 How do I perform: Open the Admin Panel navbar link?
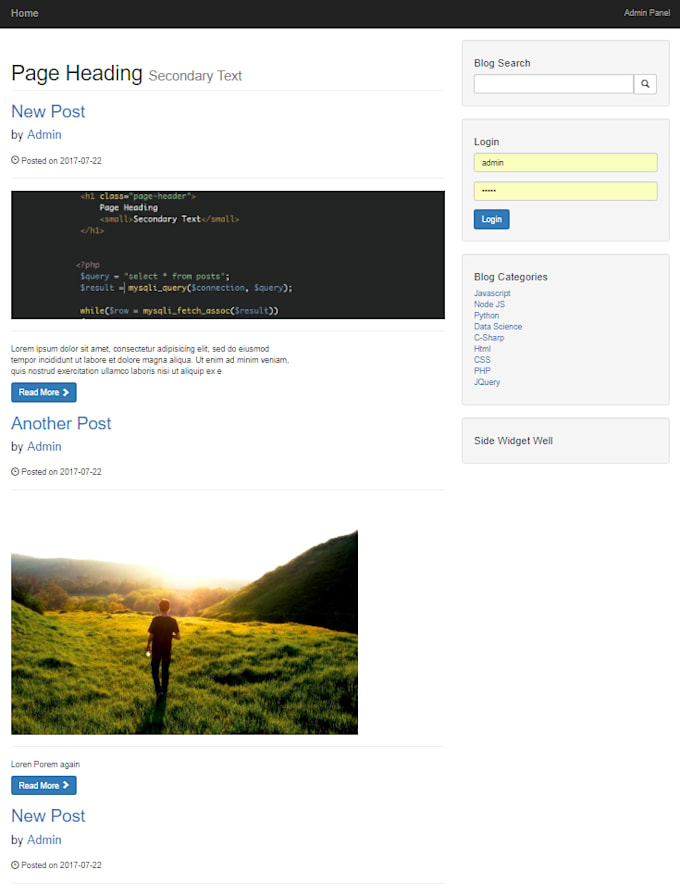pyautogui.click(x=646, y=13)
